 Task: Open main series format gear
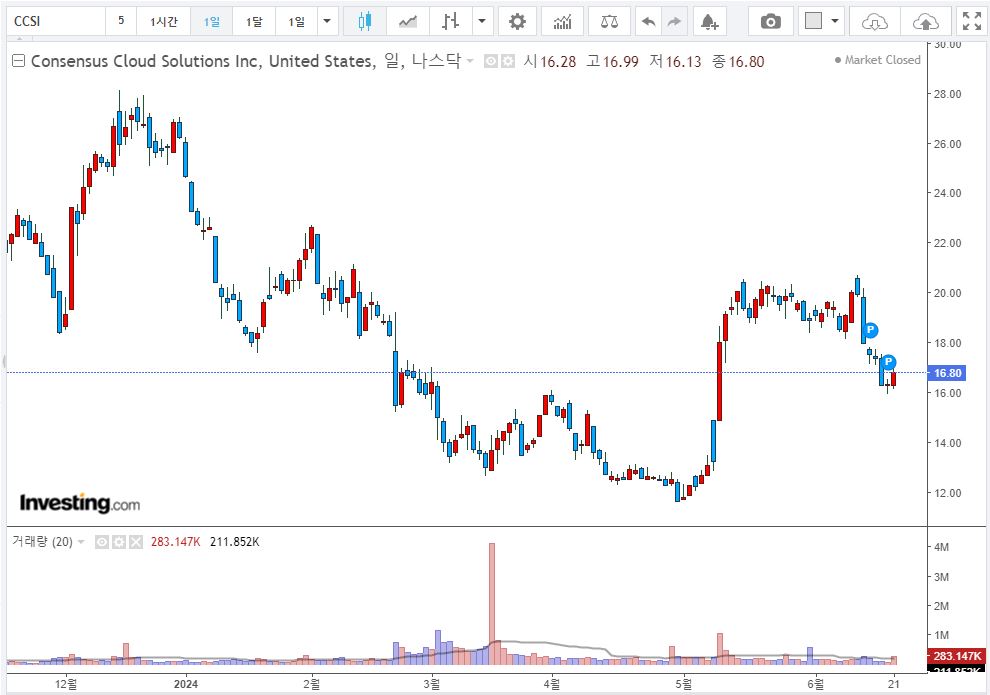click(508, 61)
